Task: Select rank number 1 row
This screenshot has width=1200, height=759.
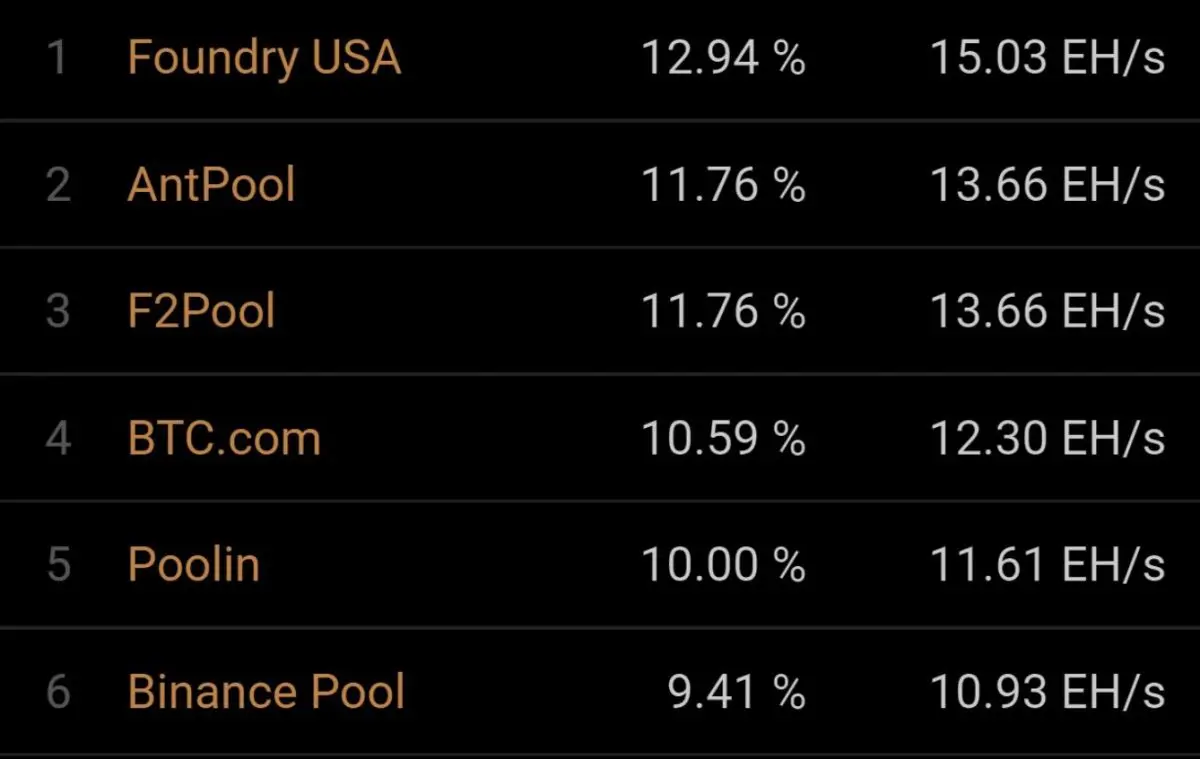Action: tap(600, 60)
